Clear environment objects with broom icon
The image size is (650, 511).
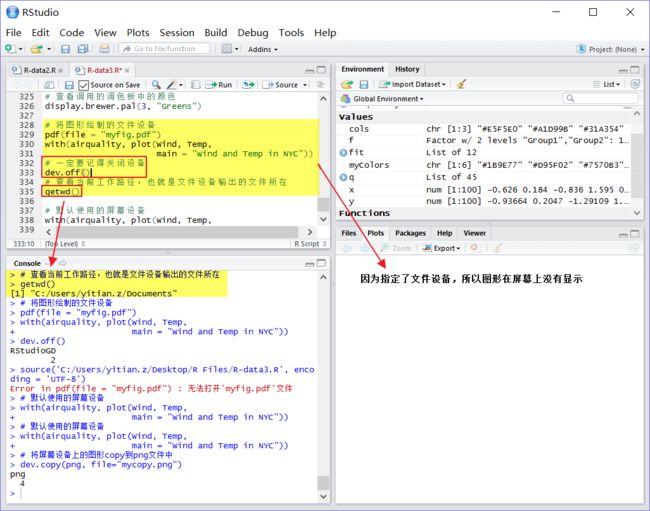[x=461, y=84]
